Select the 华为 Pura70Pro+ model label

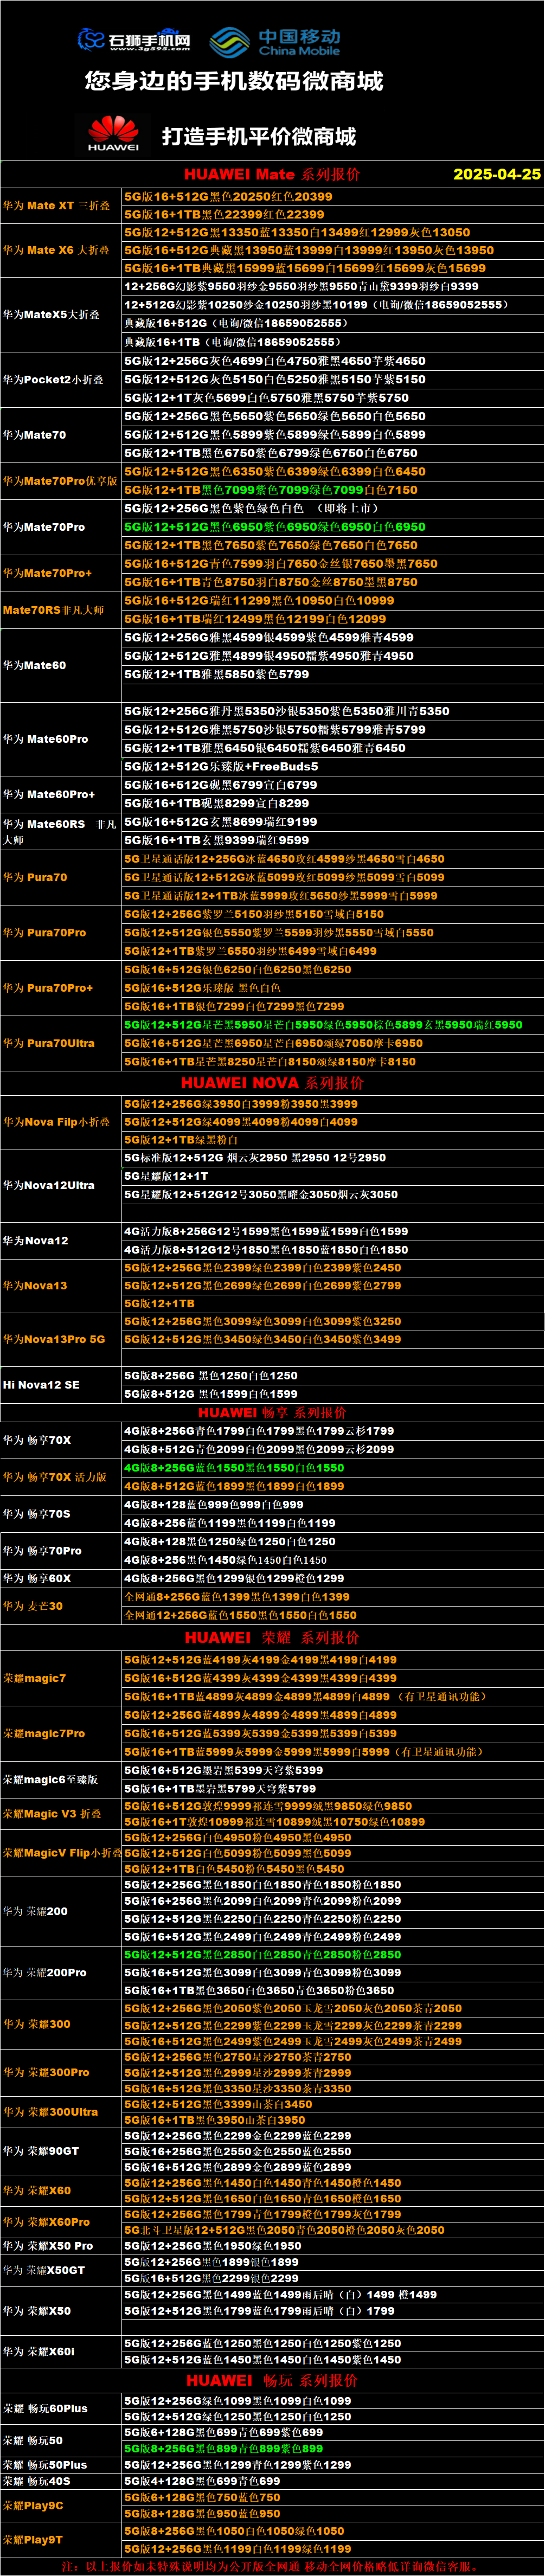48,988
